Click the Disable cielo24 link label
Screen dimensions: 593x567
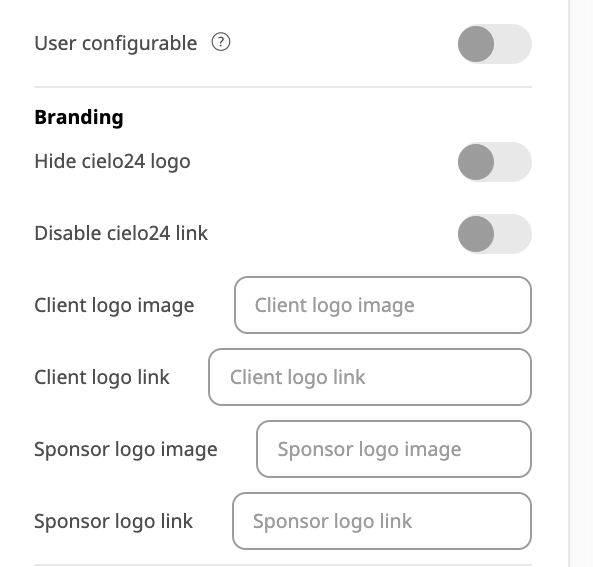point(121,233)
